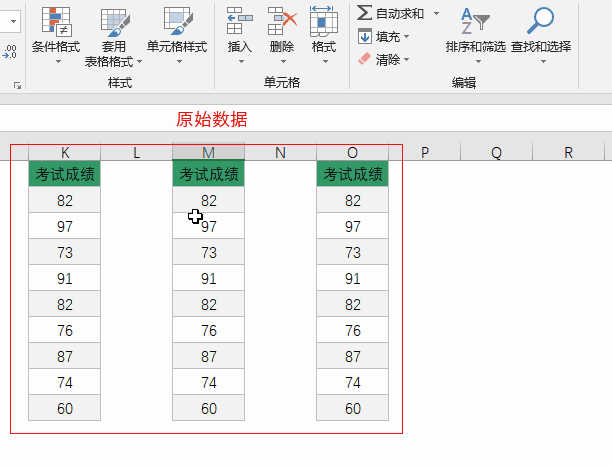Click the Format as Table (套用表格格式) icon
Image resolution: width=612 pixels, height=466 pixels.
pos(115,23)
